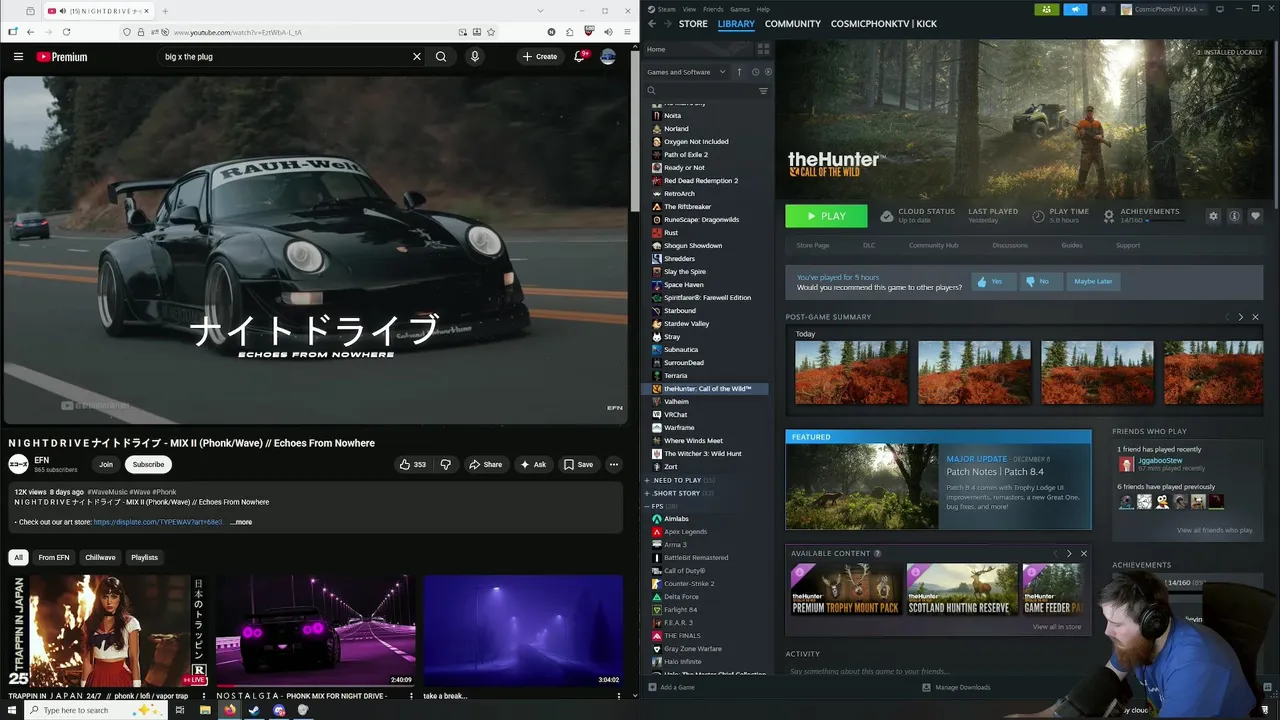Viewport: 1280px width, 720px height.
Task: Open YouTube notifications bell
Action: (579, 57)
